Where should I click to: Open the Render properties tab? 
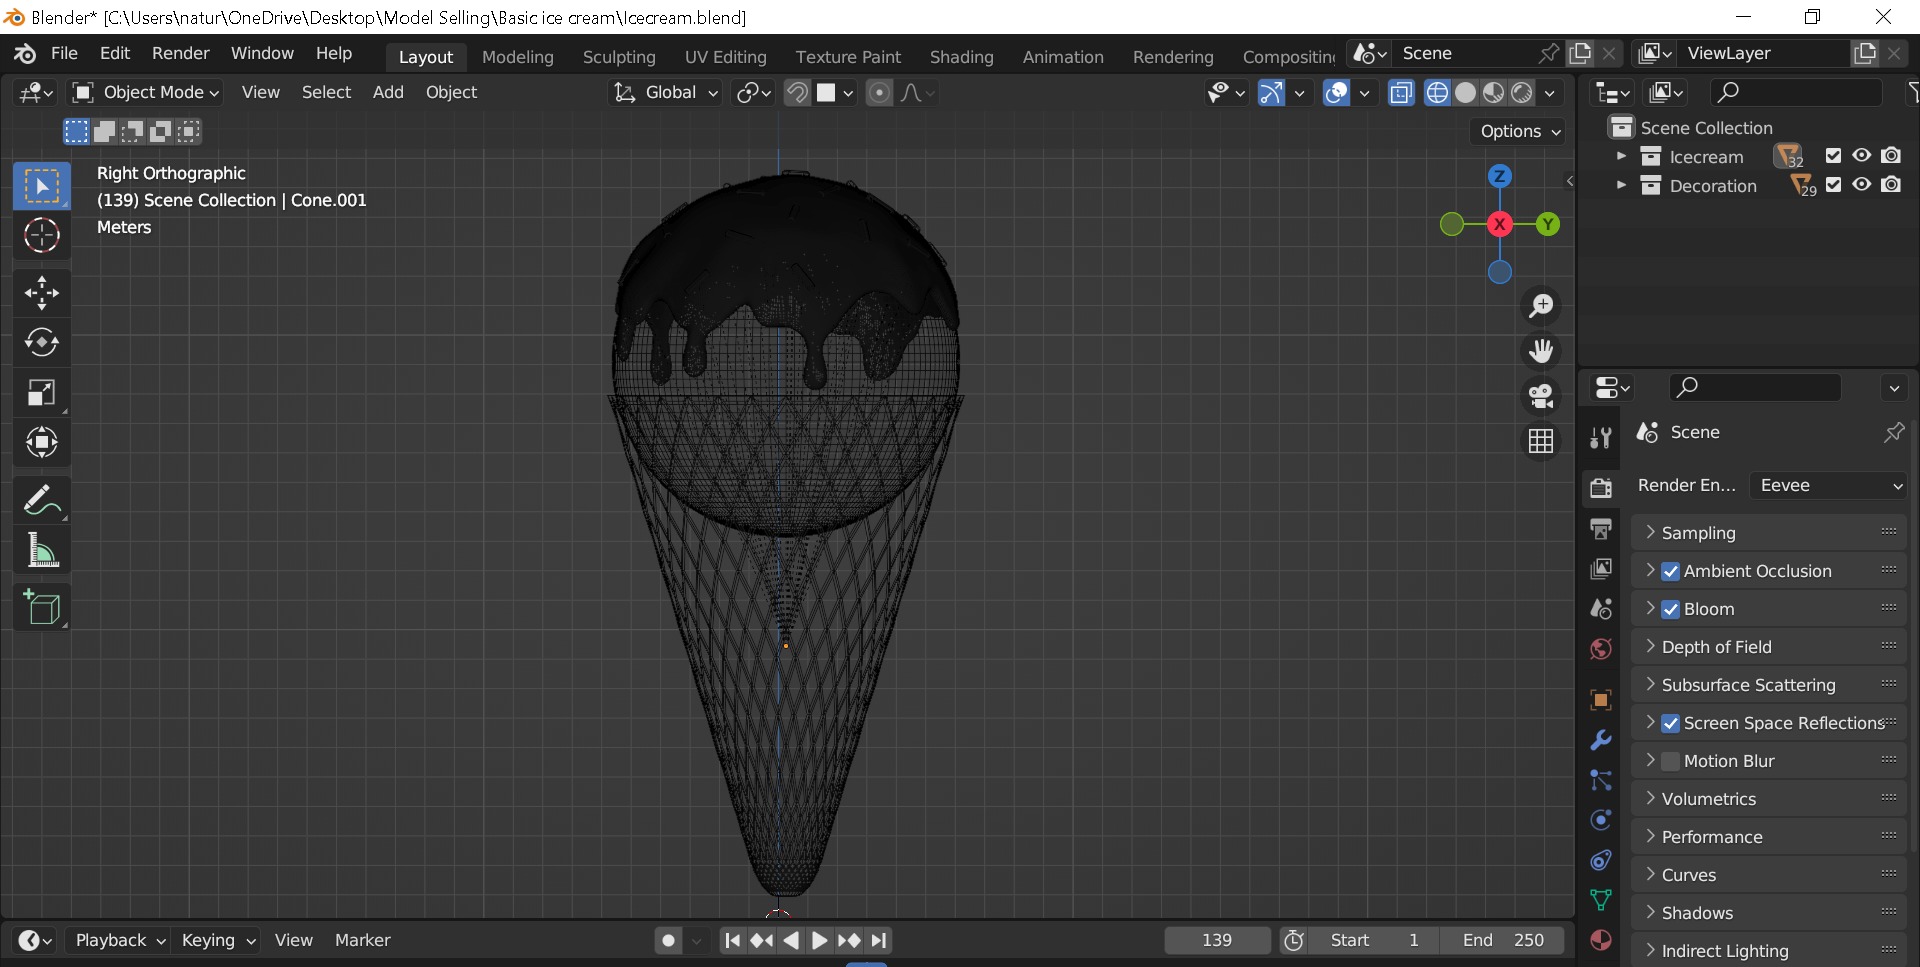click(x=1601, y=487)
